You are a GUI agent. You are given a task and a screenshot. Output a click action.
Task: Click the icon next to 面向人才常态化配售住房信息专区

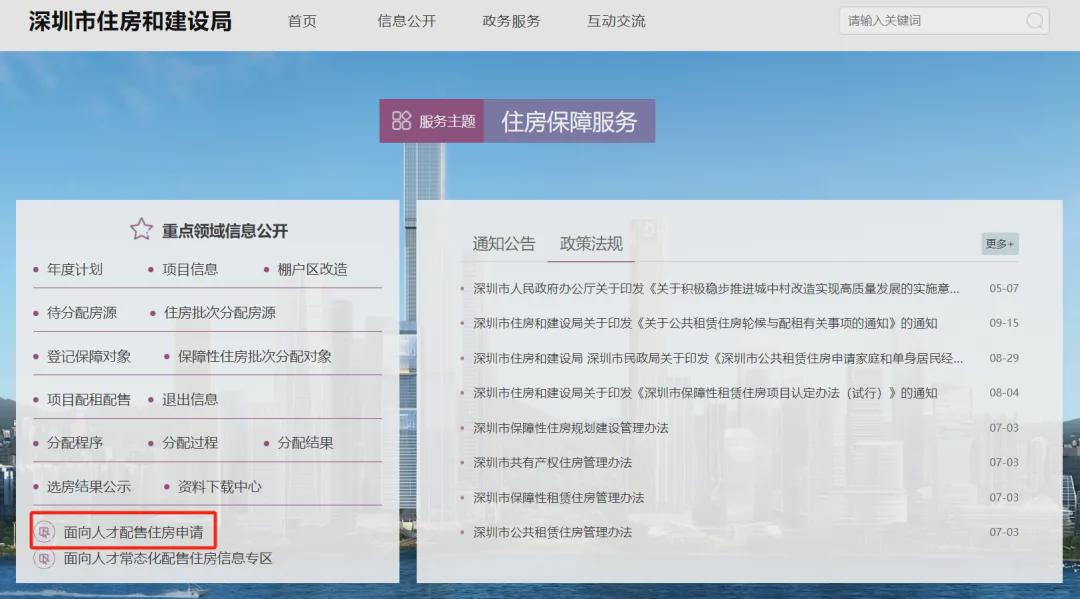click(x=44, y=558)
